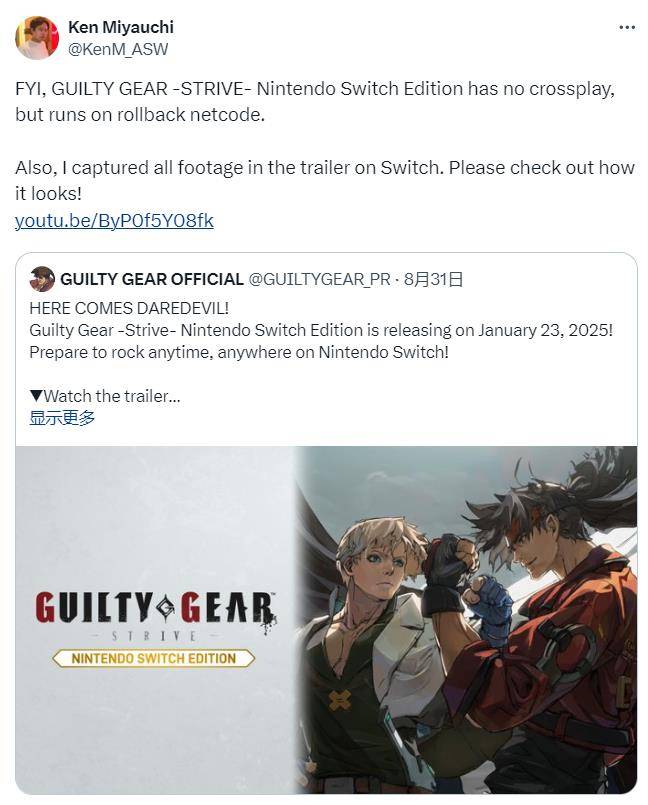Open the @GUILTYGEAR_PR handle
648x805 pixels.
pos(319,279)
